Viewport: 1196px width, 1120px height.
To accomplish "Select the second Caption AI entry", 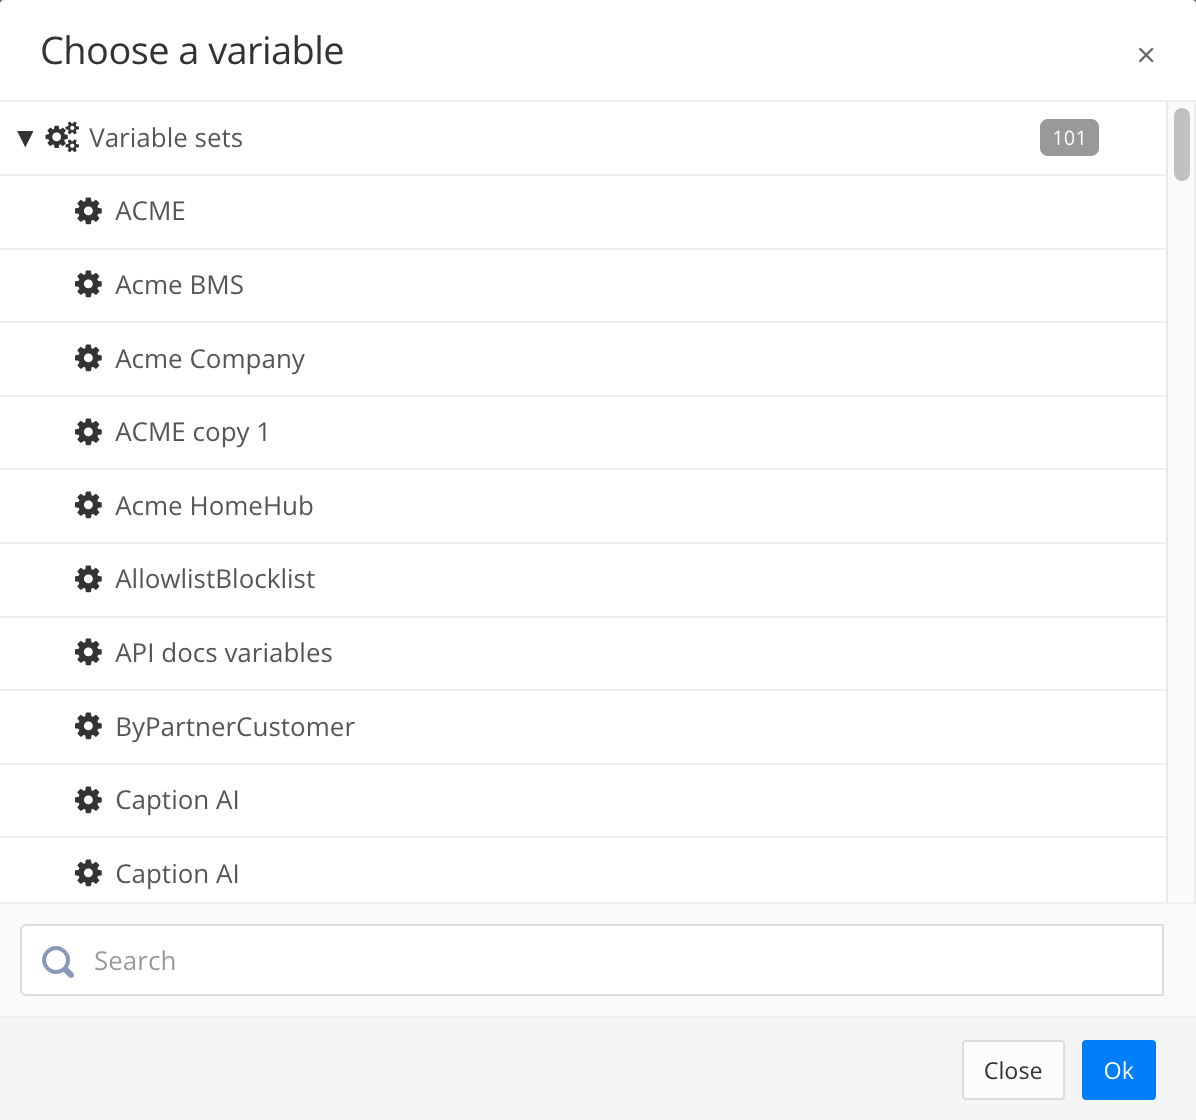I will pos(177,874).
